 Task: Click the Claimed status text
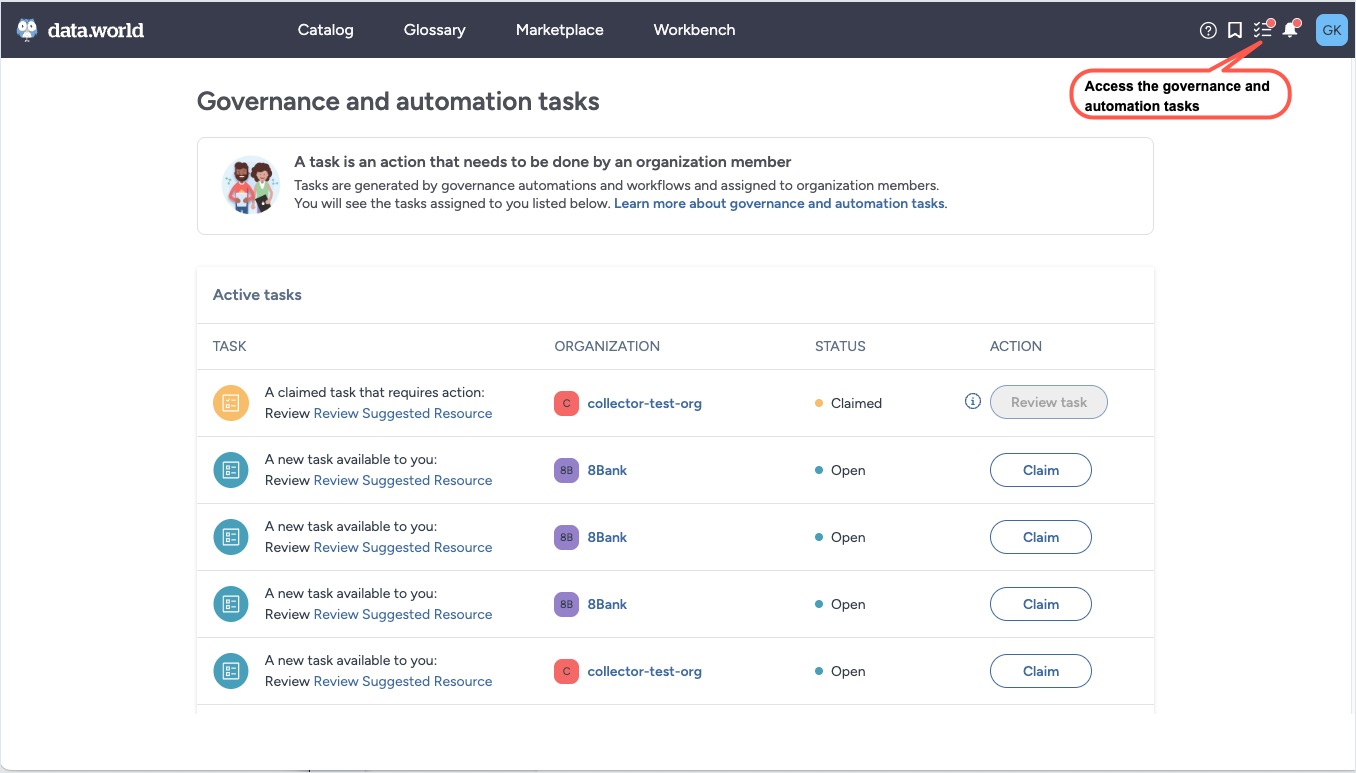856,403
